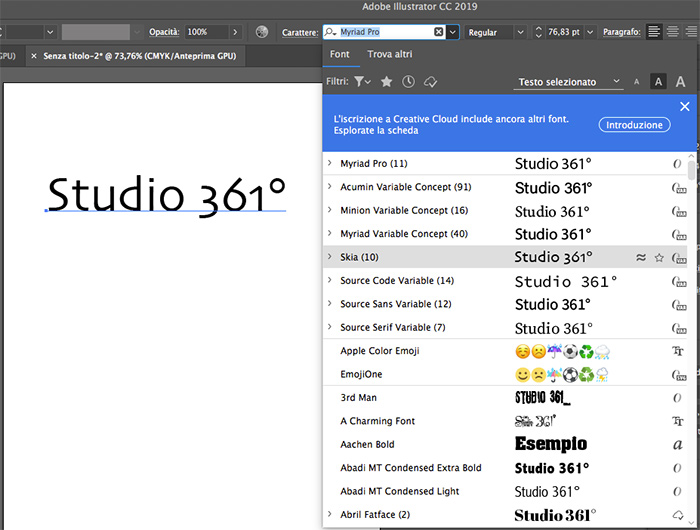This screenshot has width=700, height=530.
Task: Select the 3rd Man font
Action: click(504, 397)
